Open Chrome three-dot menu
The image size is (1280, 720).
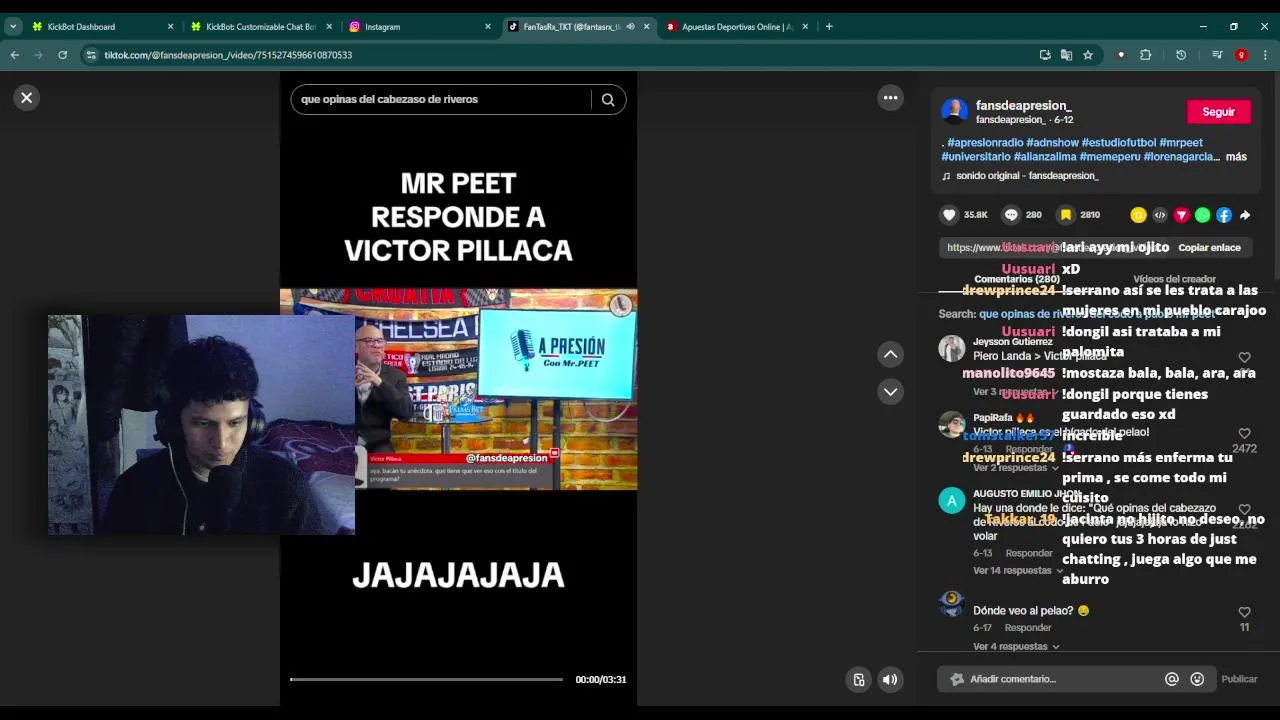pos(1265,55)
